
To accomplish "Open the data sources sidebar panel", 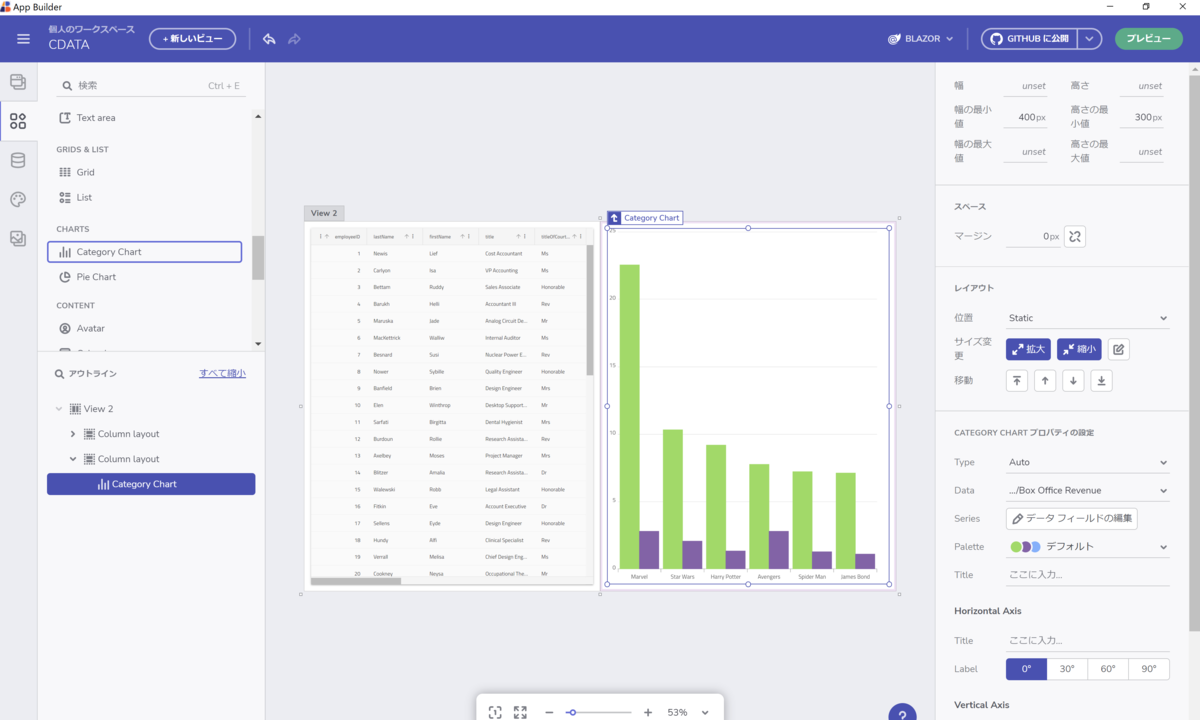I will point(18,160).
